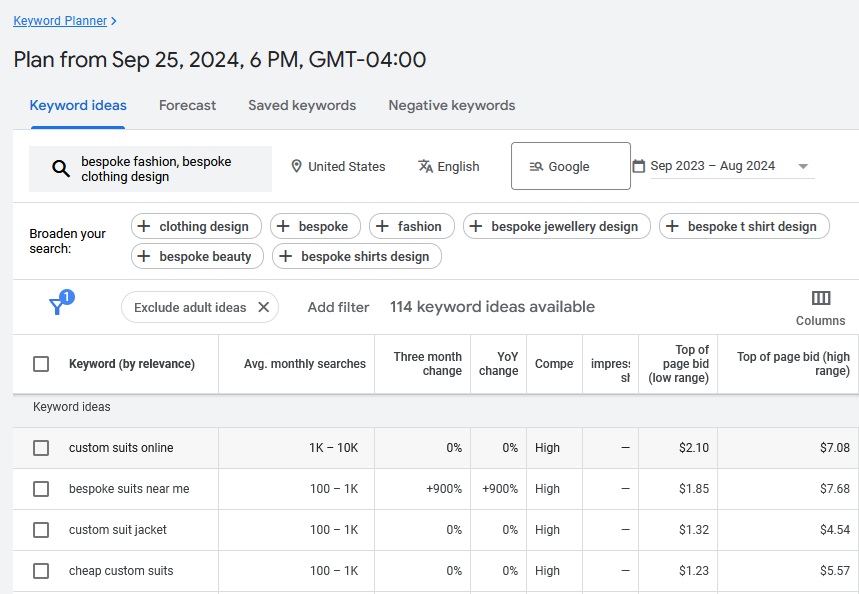Select the bespoke suits near me checkbox
This screenshot has width=859, height=594.
(41, 488)
